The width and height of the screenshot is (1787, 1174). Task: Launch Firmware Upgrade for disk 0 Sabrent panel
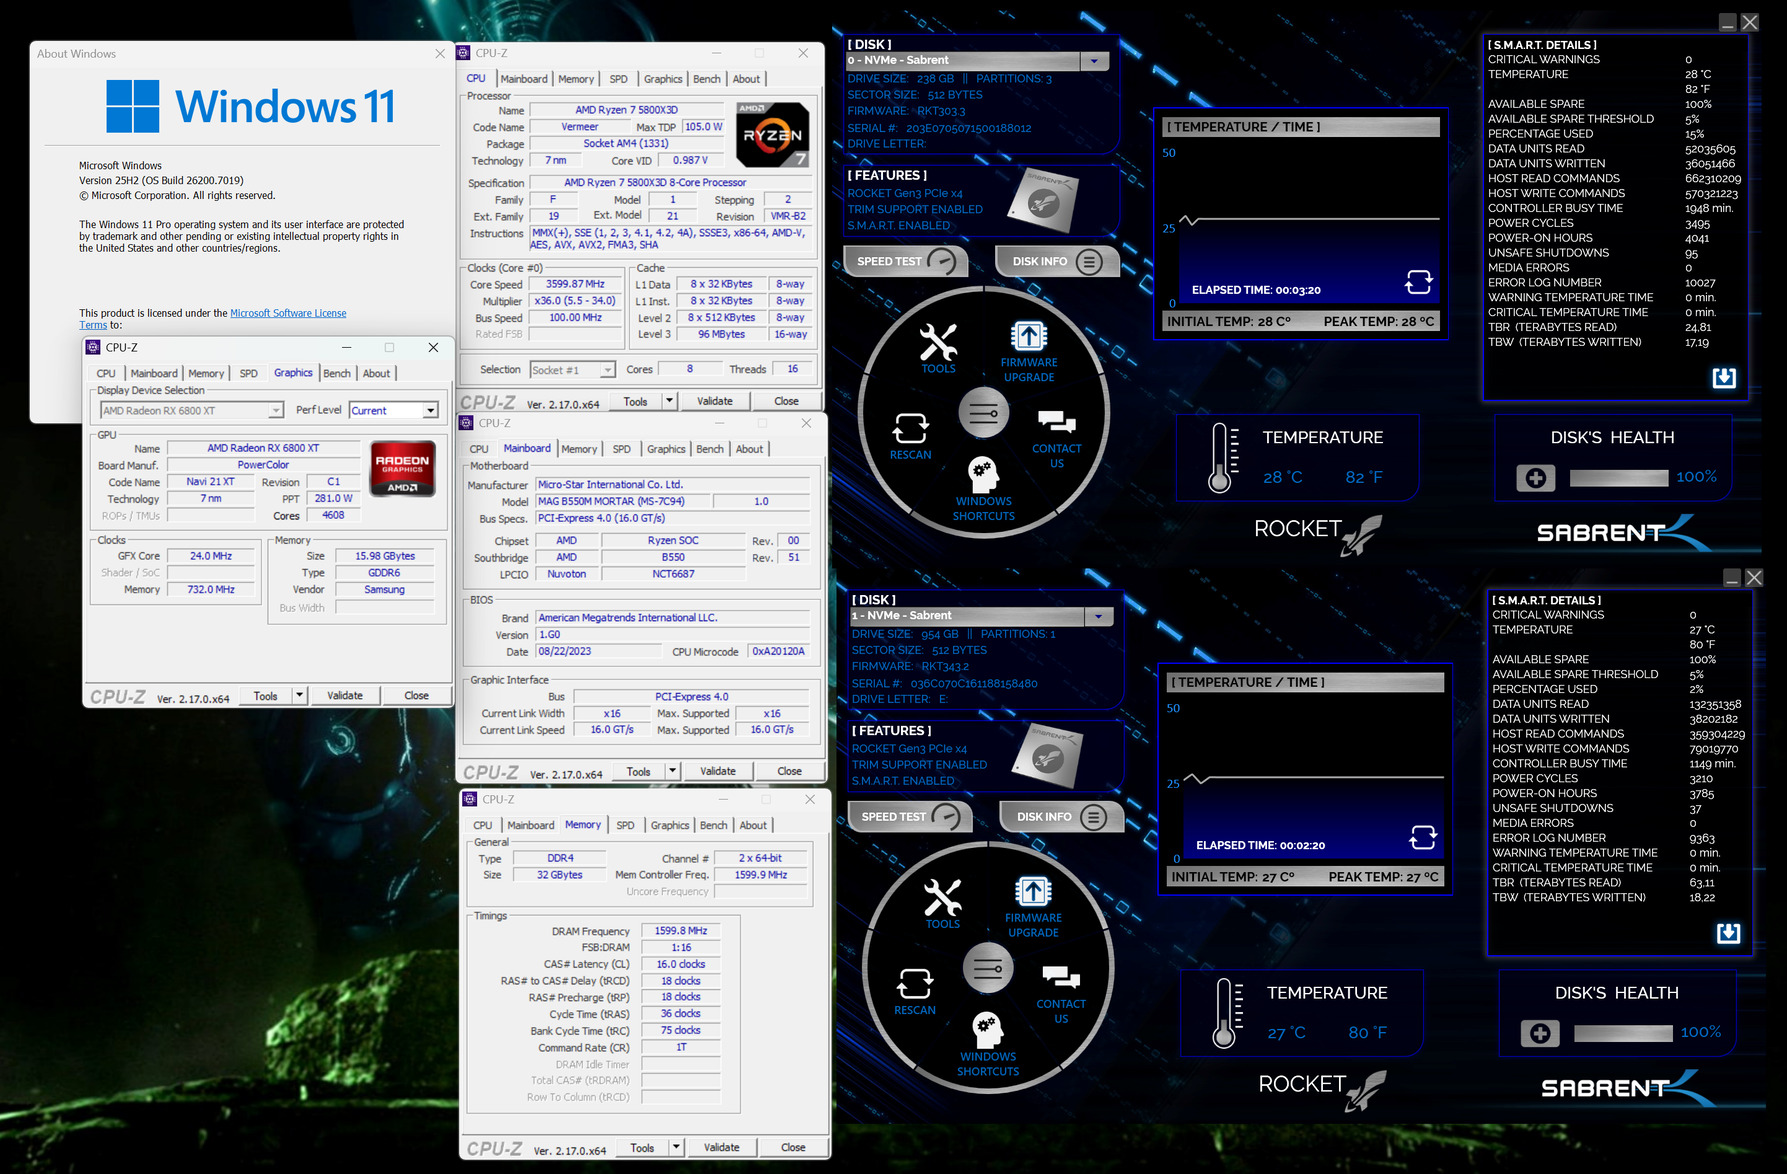click(x=1029, y=352)
